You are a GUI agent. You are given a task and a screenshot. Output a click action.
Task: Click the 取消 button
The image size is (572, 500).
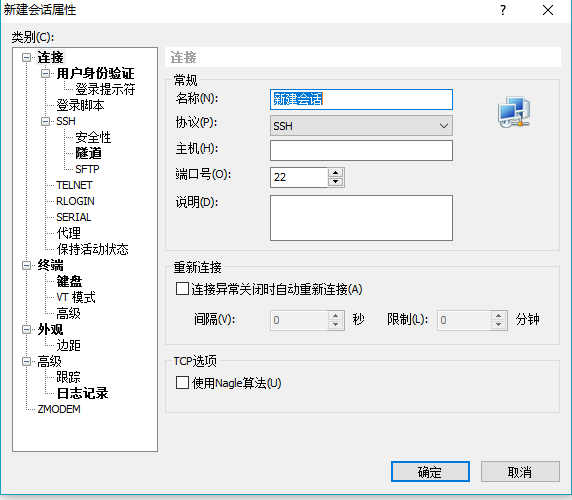(x=520, y=472)
